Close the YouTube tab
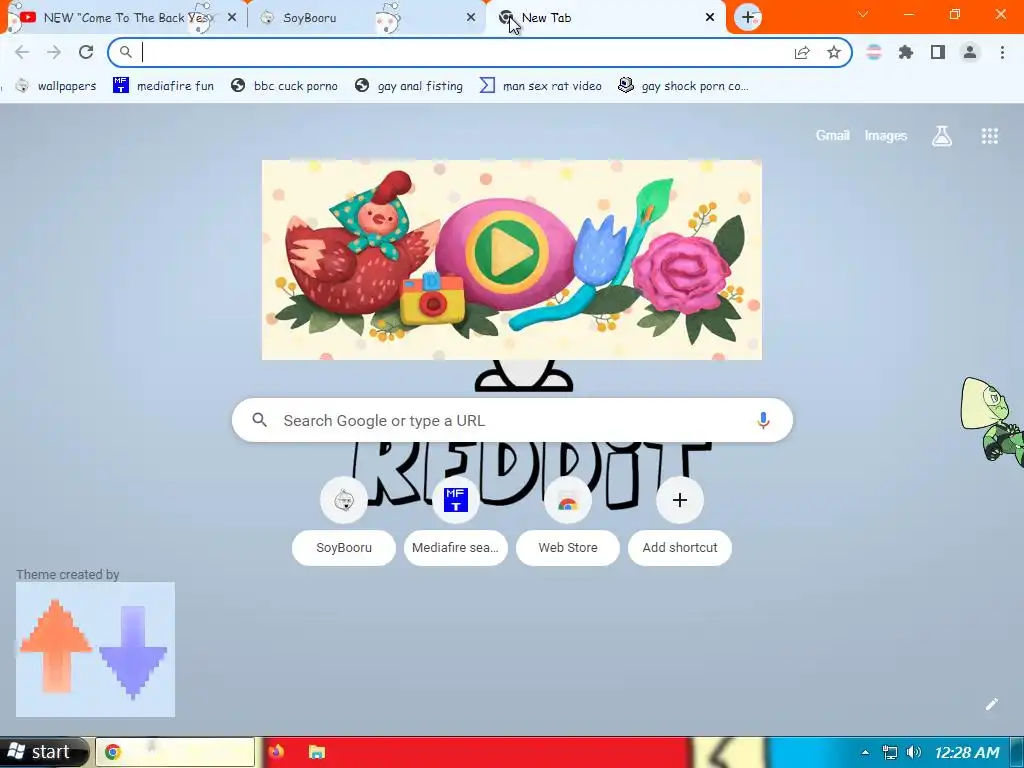Screen dimensions: 1024x768 click(x=232, y=18)
